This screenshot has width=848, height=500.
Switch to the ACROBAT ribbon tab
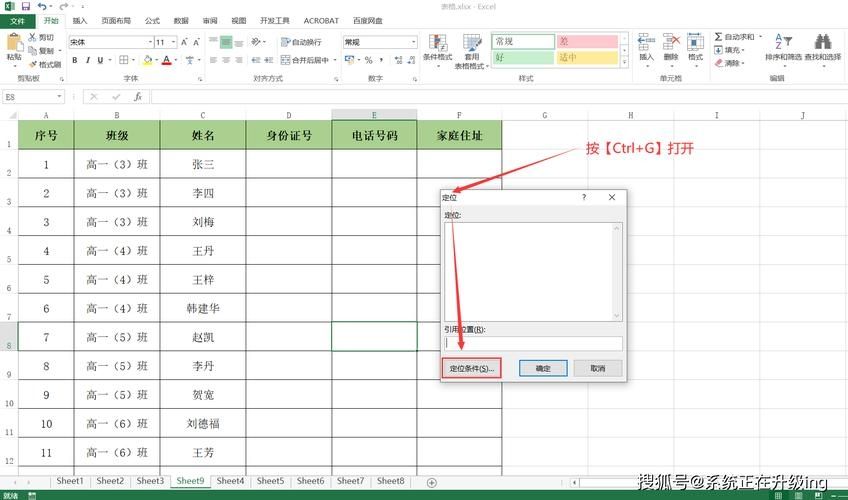coord(321,21)
